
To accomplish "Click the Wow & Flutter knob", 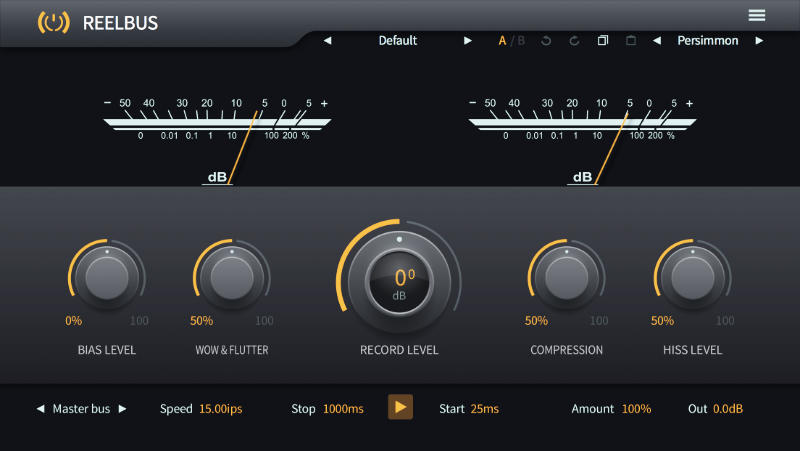I will 232,278.
